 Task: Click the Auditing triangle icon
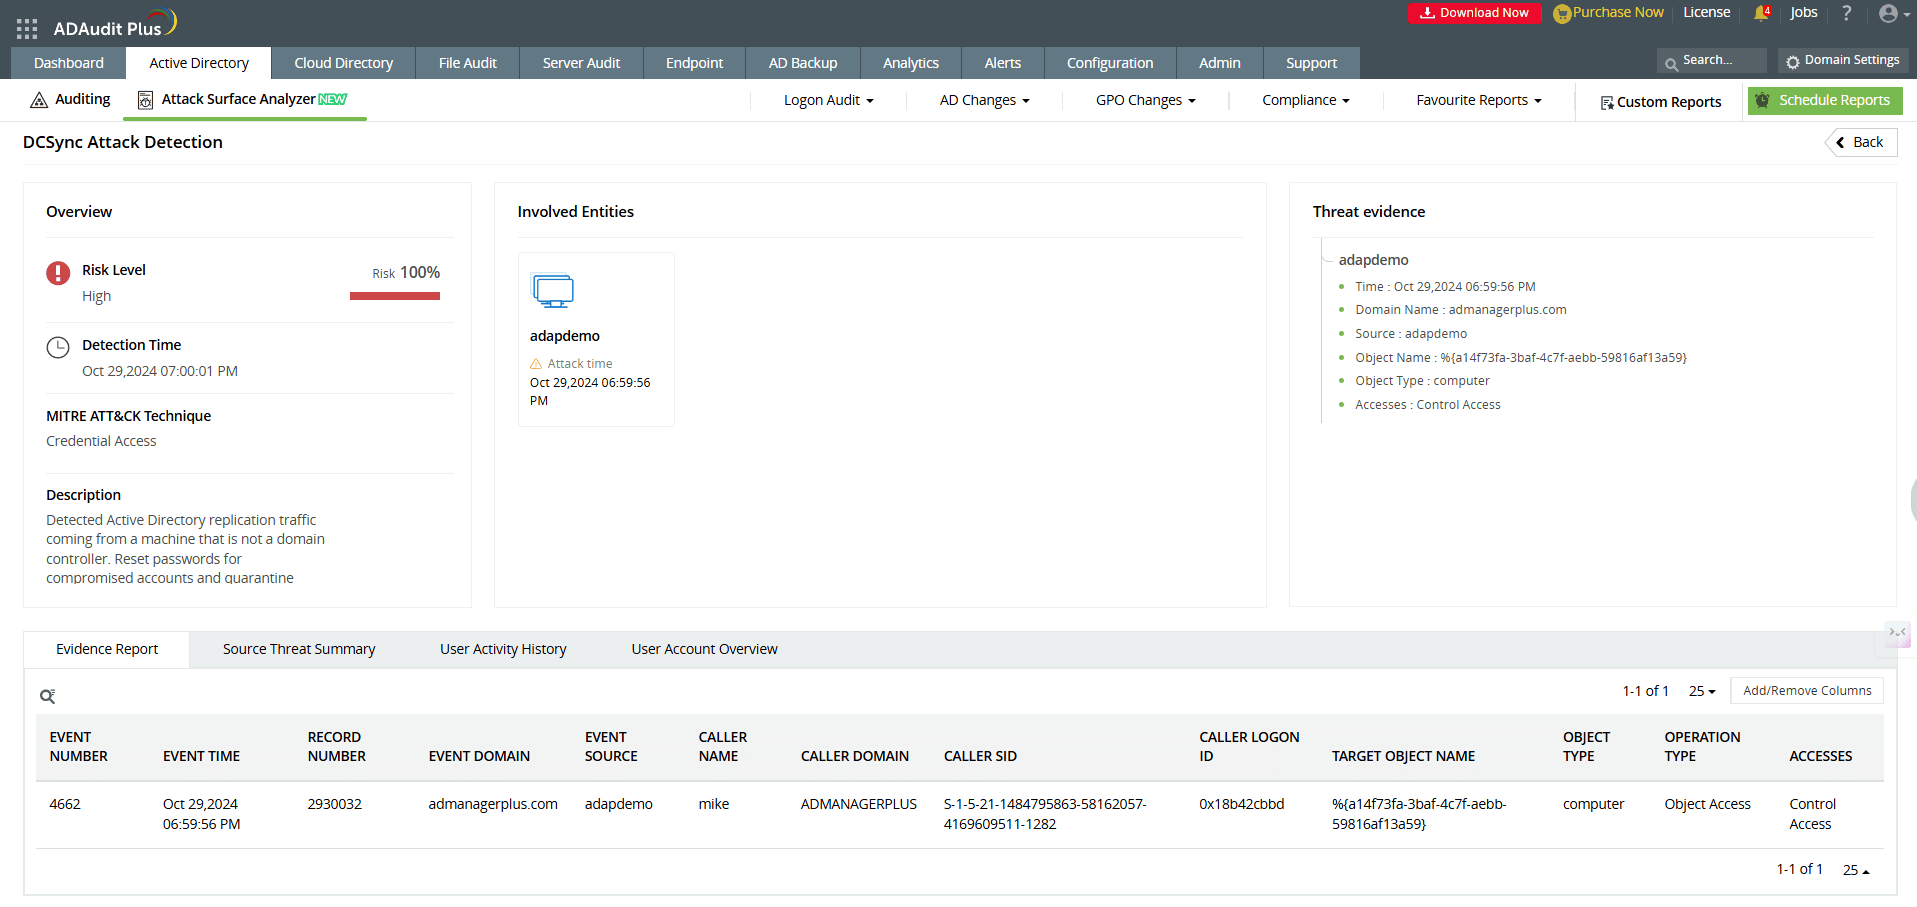pos(39,100)
